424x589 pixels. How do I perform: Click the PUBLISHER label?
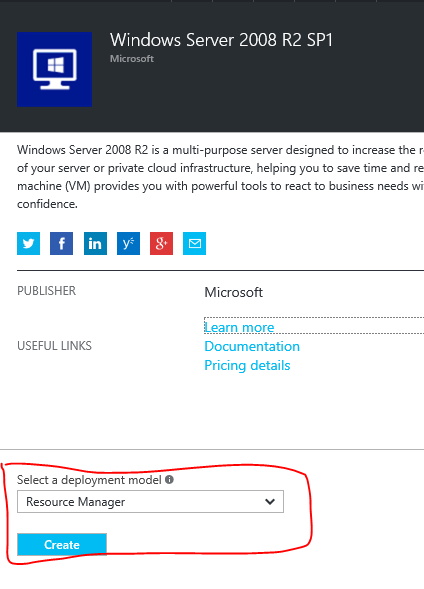coord(47,291)
